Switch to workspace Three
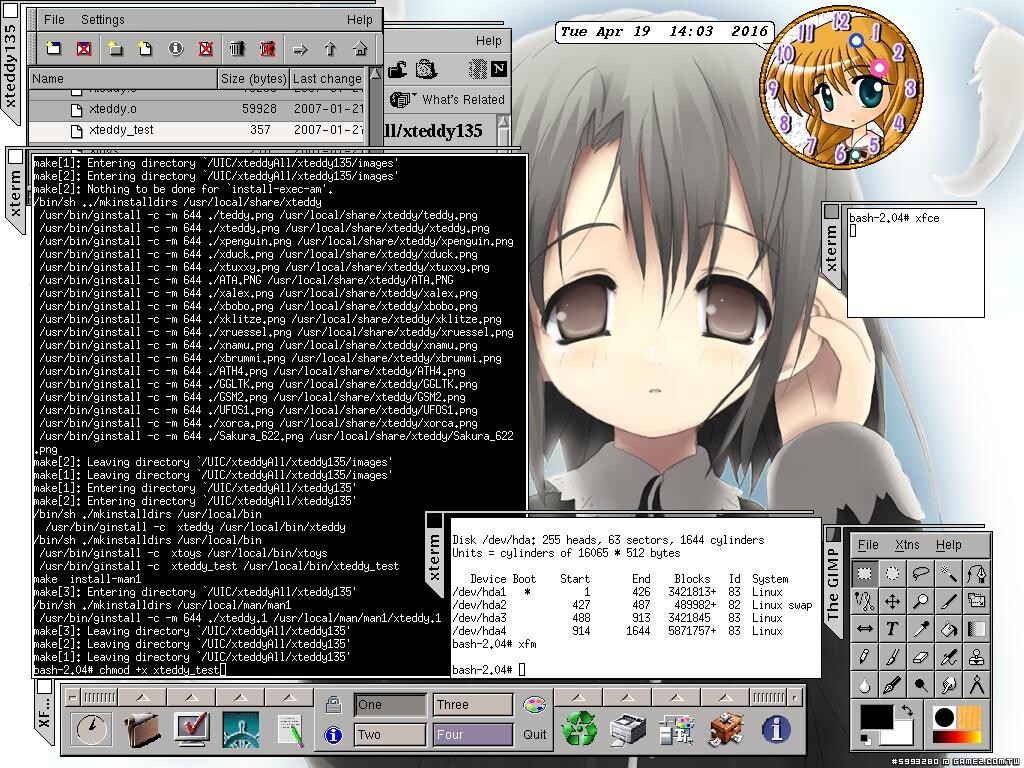This screenshot has width=1024, height=768. click(472, 705)
